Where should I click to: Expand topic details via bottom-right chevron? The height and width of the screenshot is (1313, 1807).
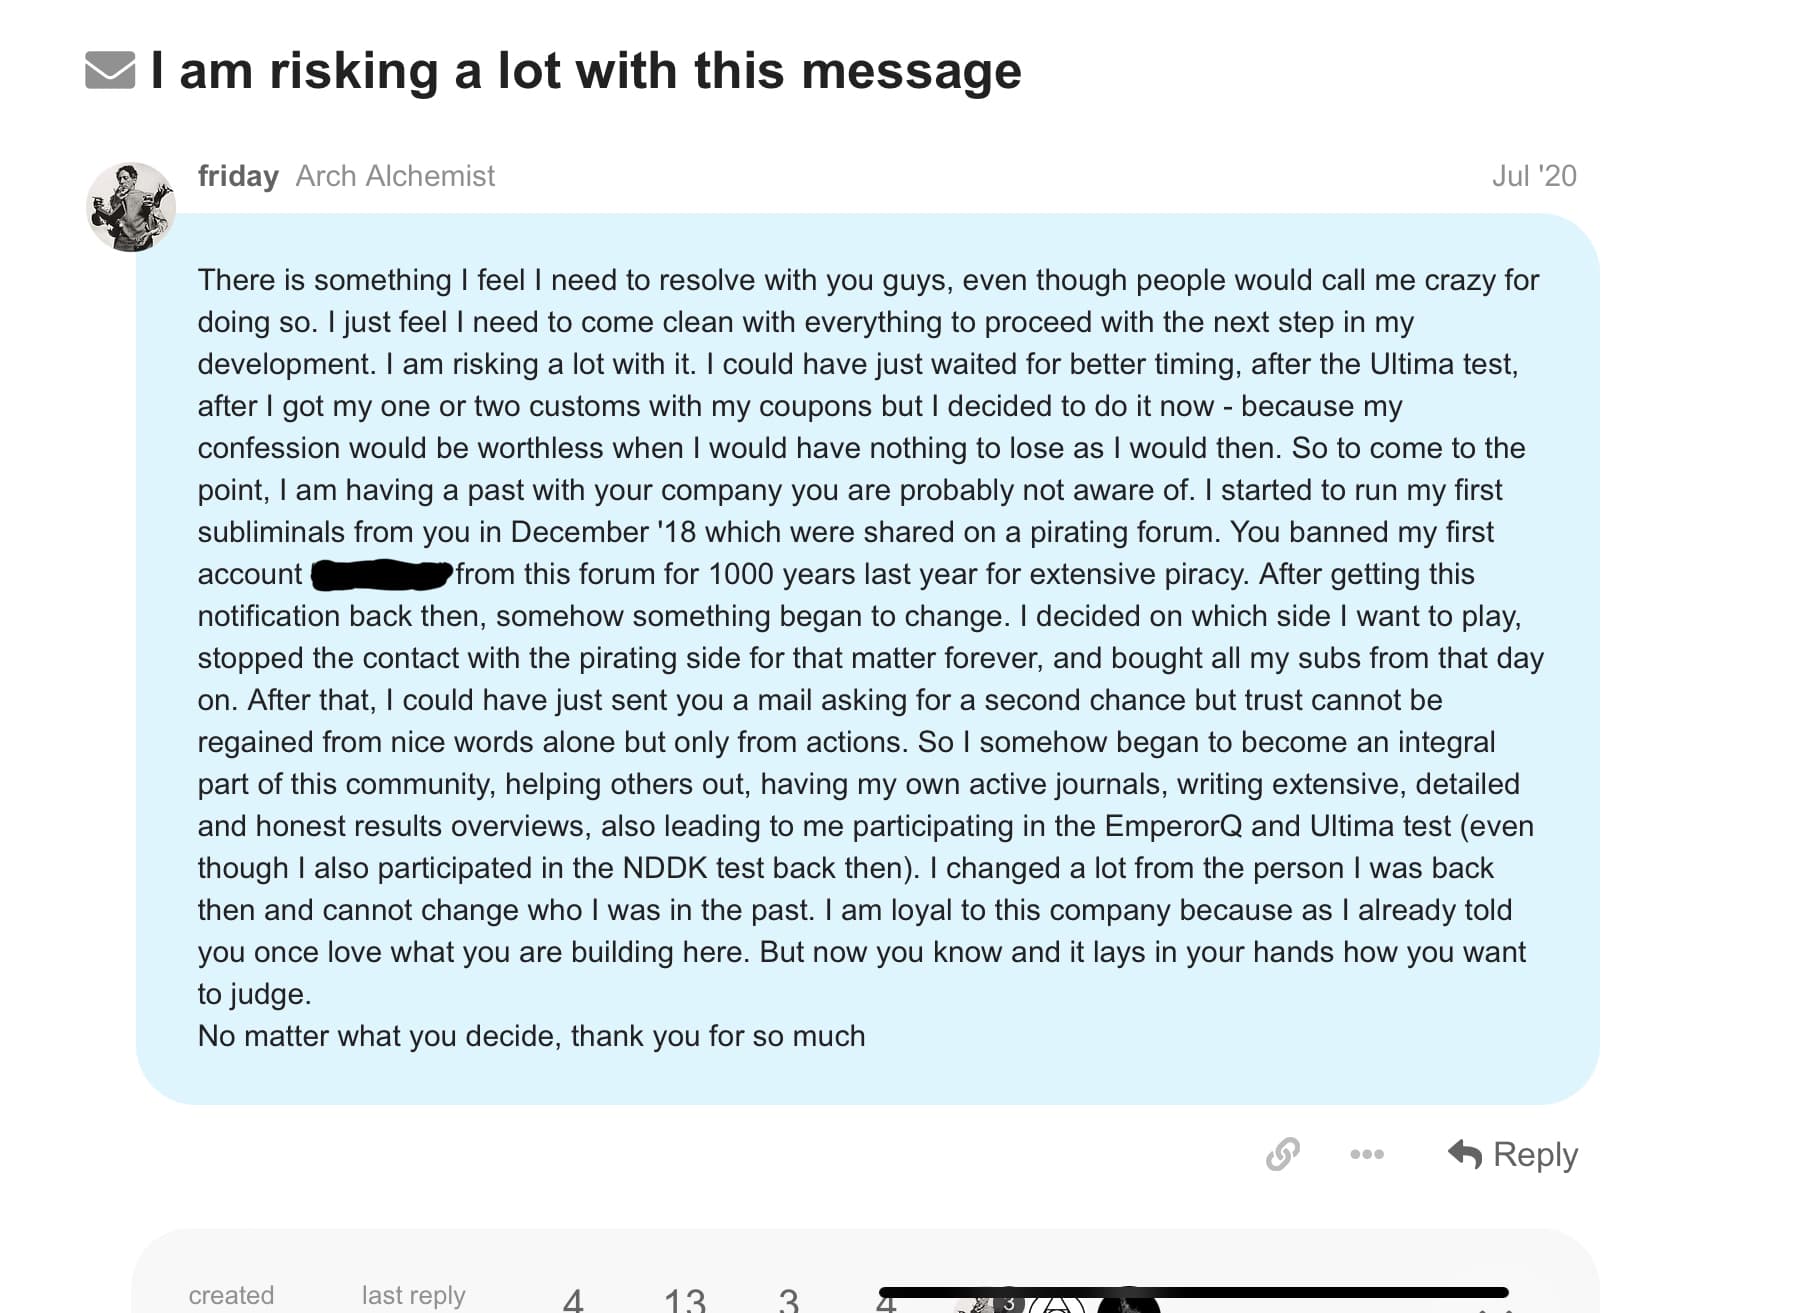(x=1495, y=1308)
